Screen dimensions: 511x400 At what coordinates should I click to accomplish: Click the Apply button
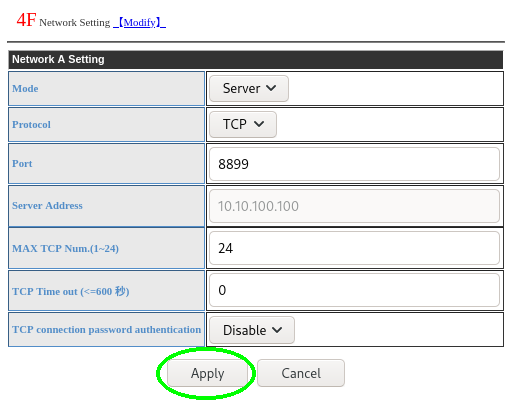(207, 373)
